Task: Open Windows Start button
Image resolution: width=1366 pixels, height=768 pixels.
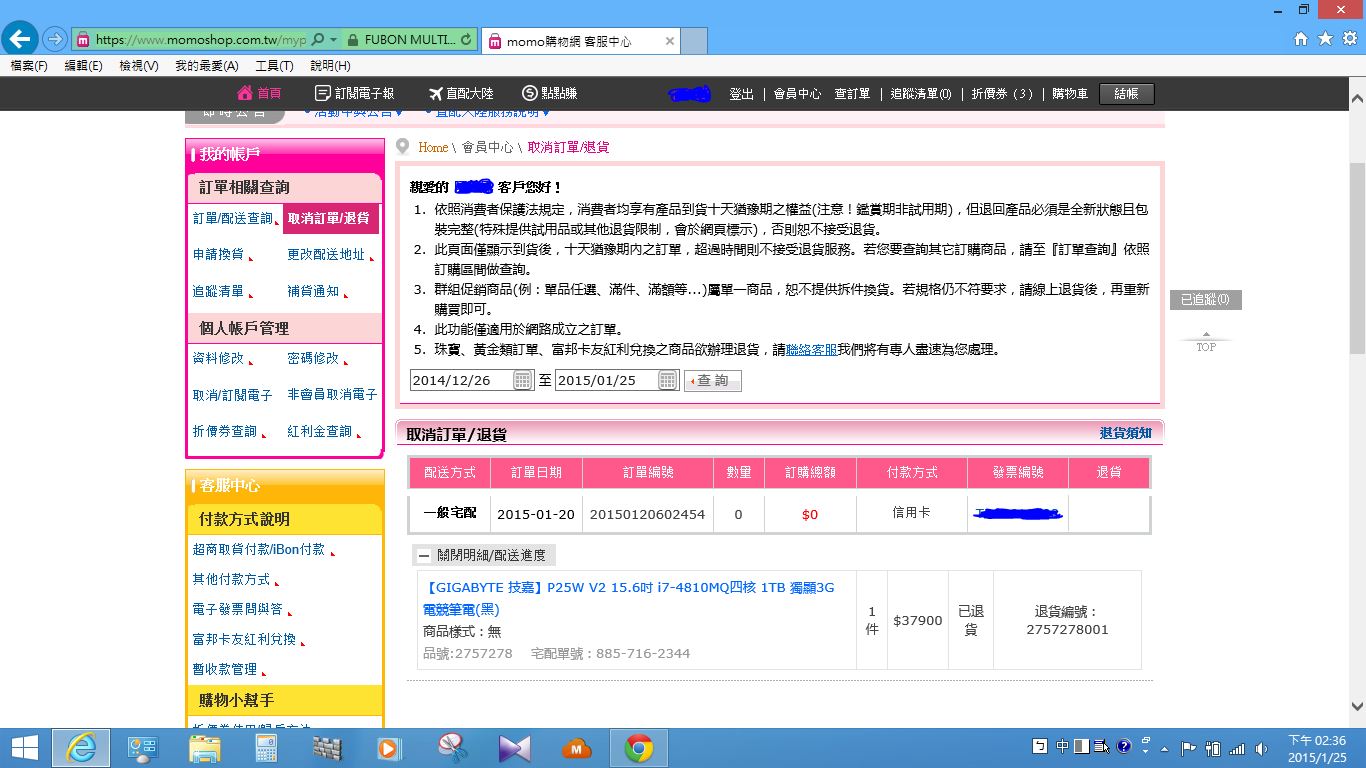Action: (24, 748)
